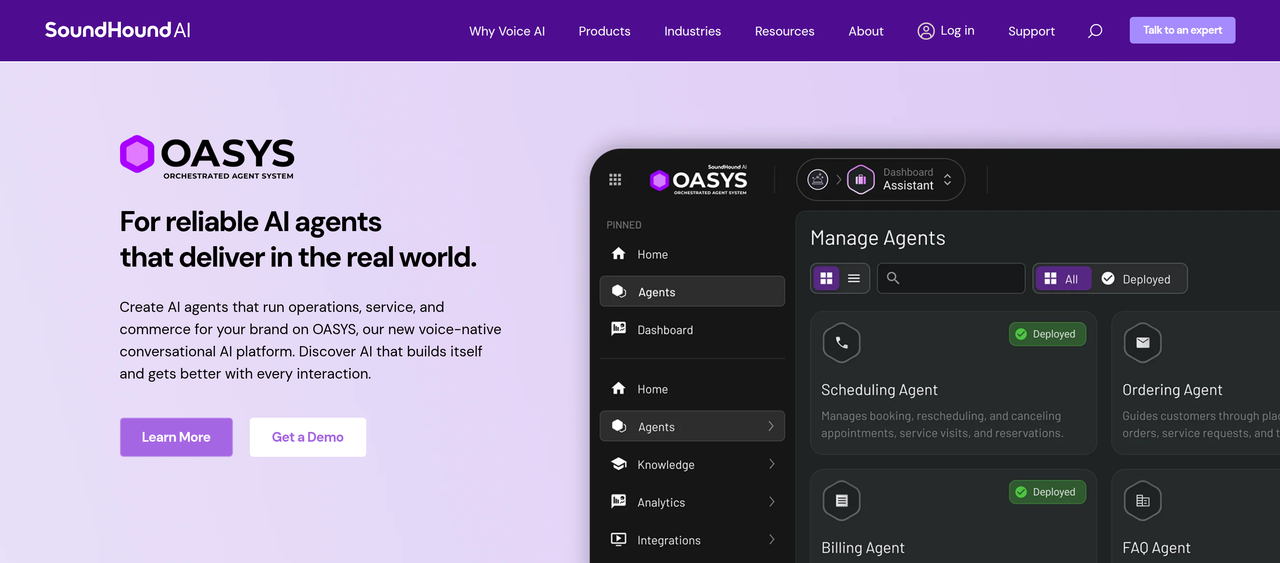1280x563 pixels.
Task: Click the Analytics sidebar label
Action: coord(661,503)
